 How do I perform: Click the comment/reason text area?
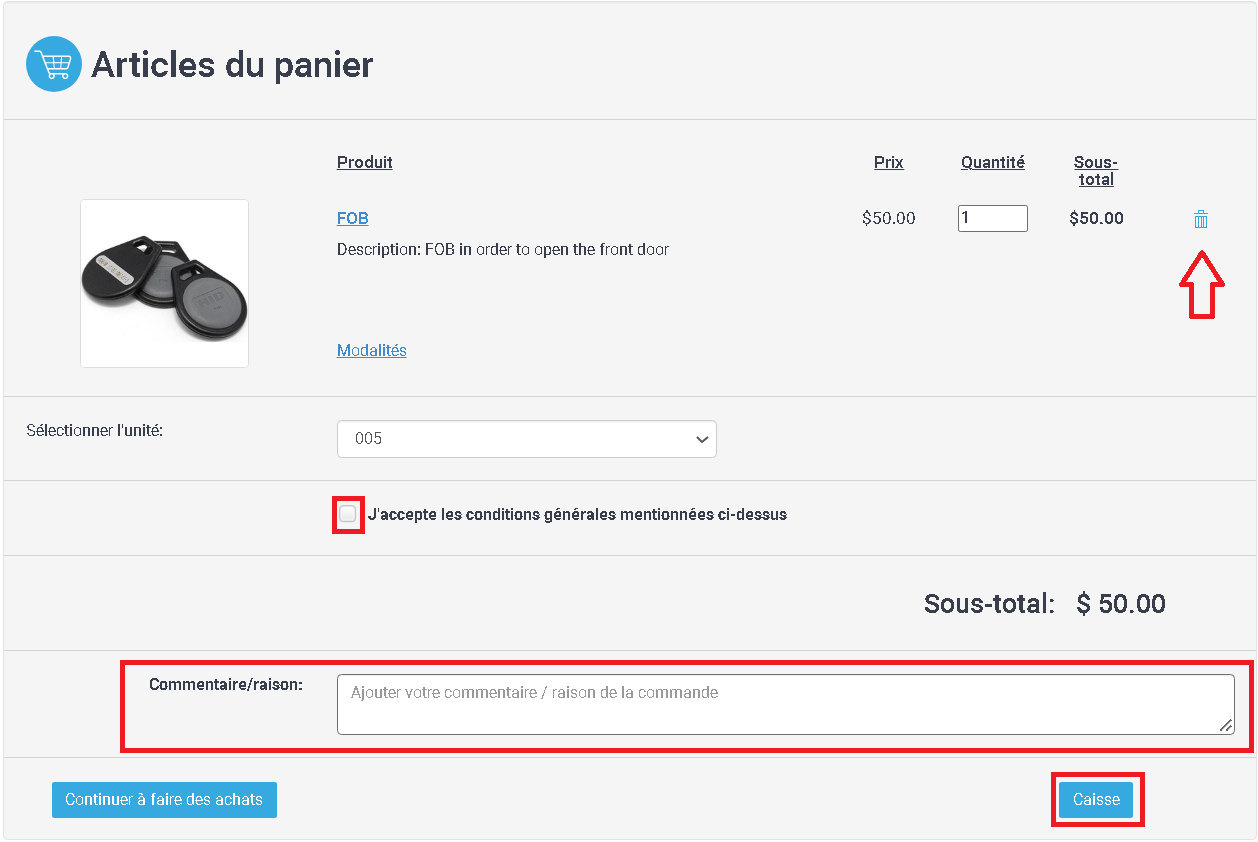click(x=786, y=704)
